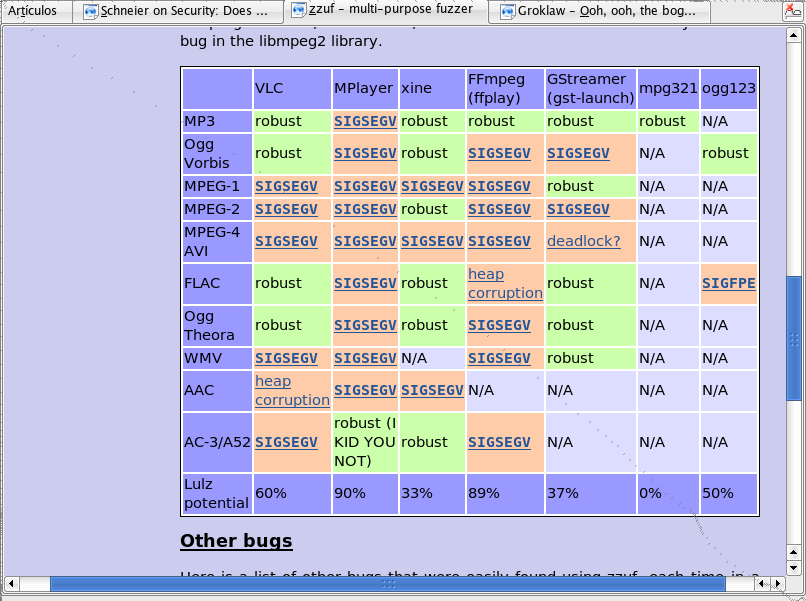Click the "AC-3/A52" row label
The width and height of the screenshot is (806, 601).
[x=217, y=443]
